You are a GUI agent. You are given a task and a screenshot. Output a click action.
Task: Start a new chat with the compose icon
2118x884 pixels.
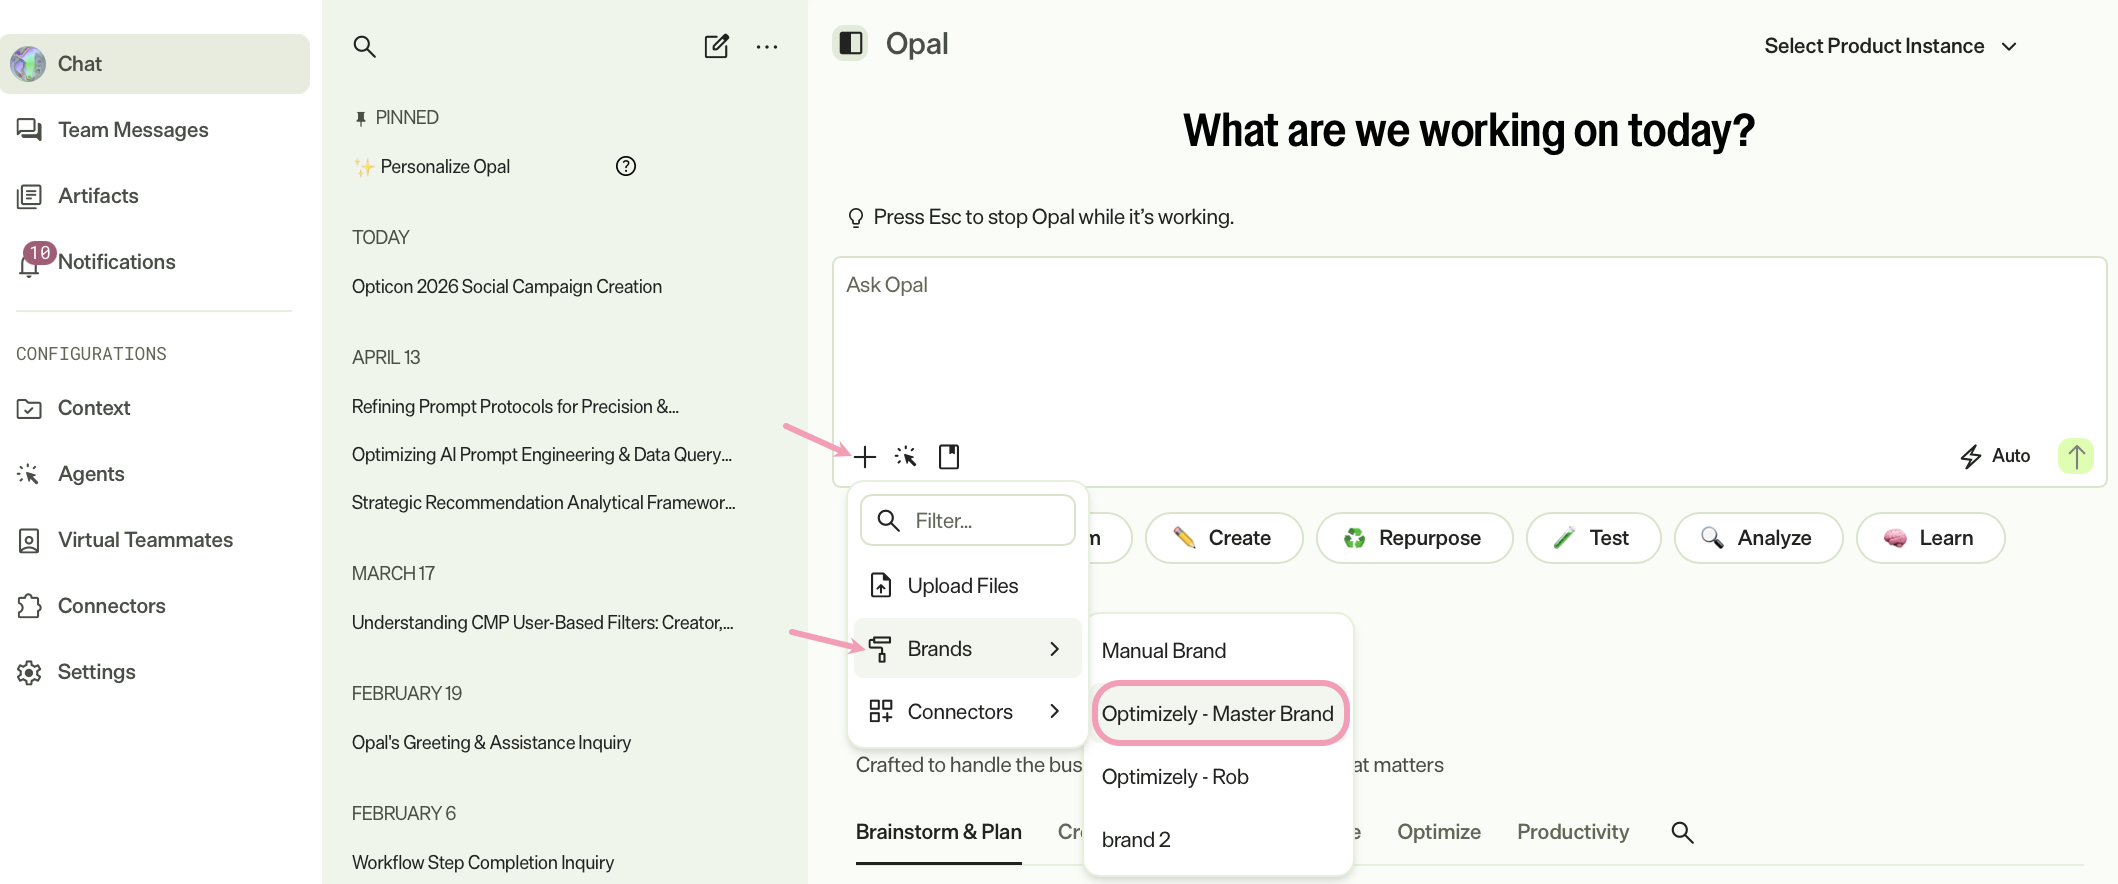(x=717, y=46)
